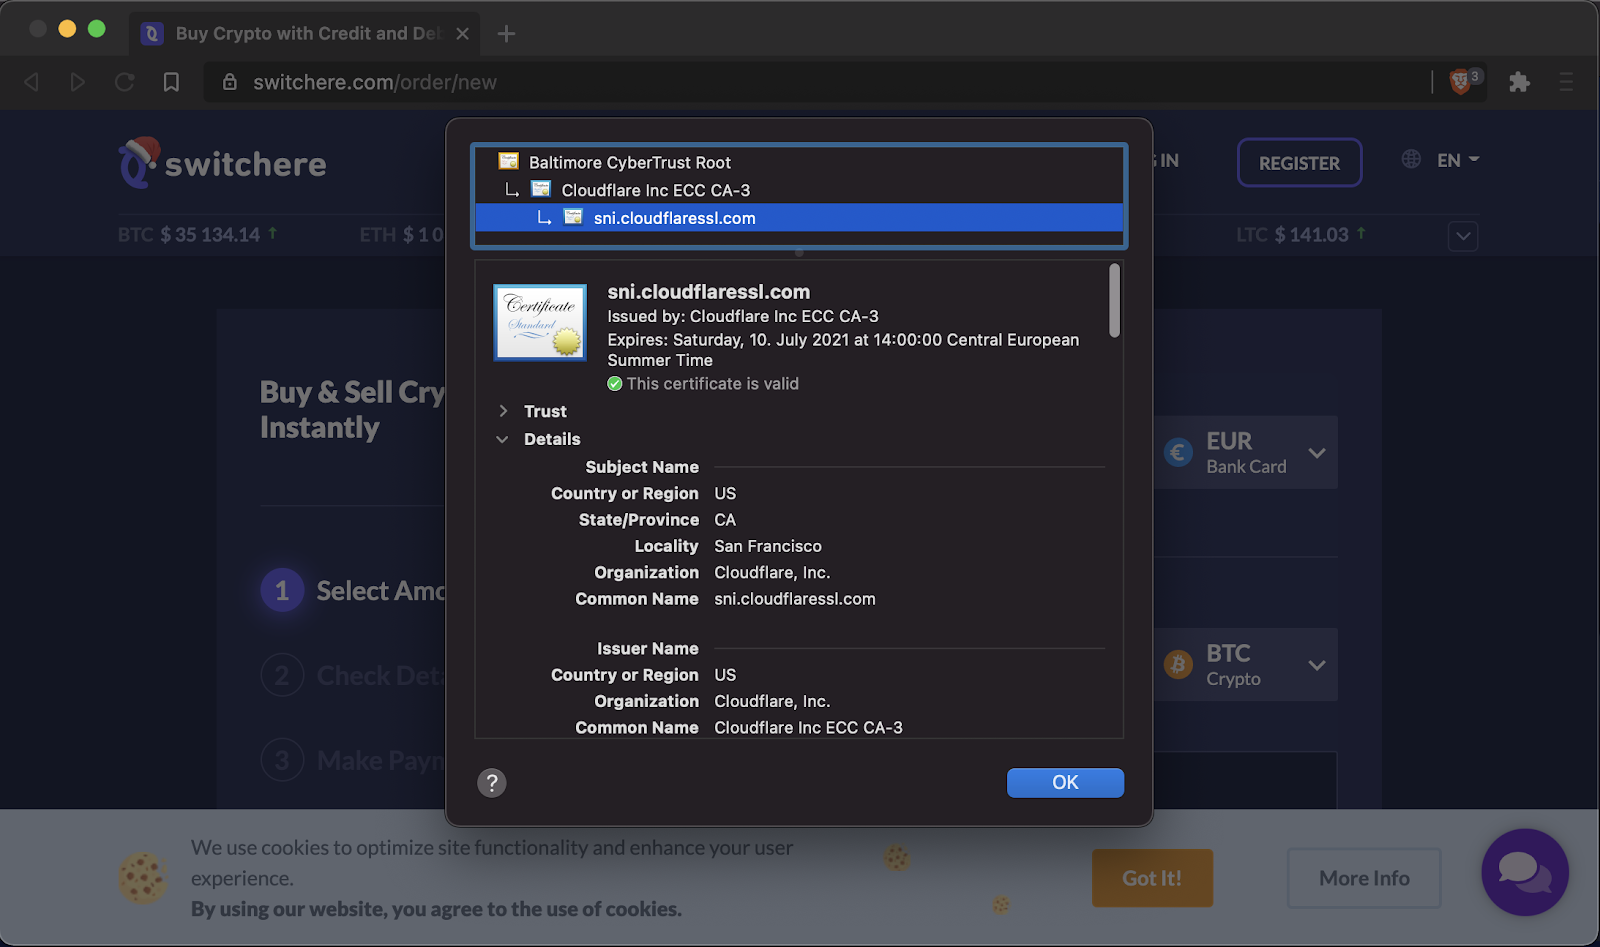Image resolution: width=1600 pixels, height=947 pixels.
Task: Select the Buy Crypto with Credit tab
Action: pos(305,34)
